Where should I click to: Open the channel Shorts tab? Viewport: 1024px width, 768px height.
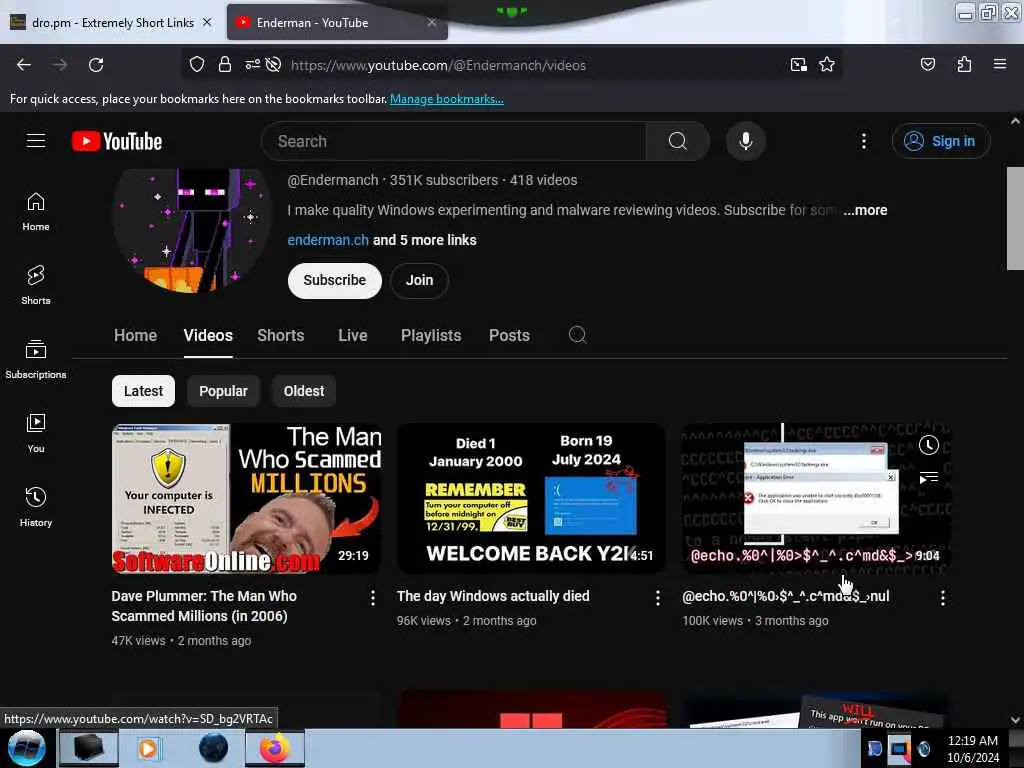point(281,336)
